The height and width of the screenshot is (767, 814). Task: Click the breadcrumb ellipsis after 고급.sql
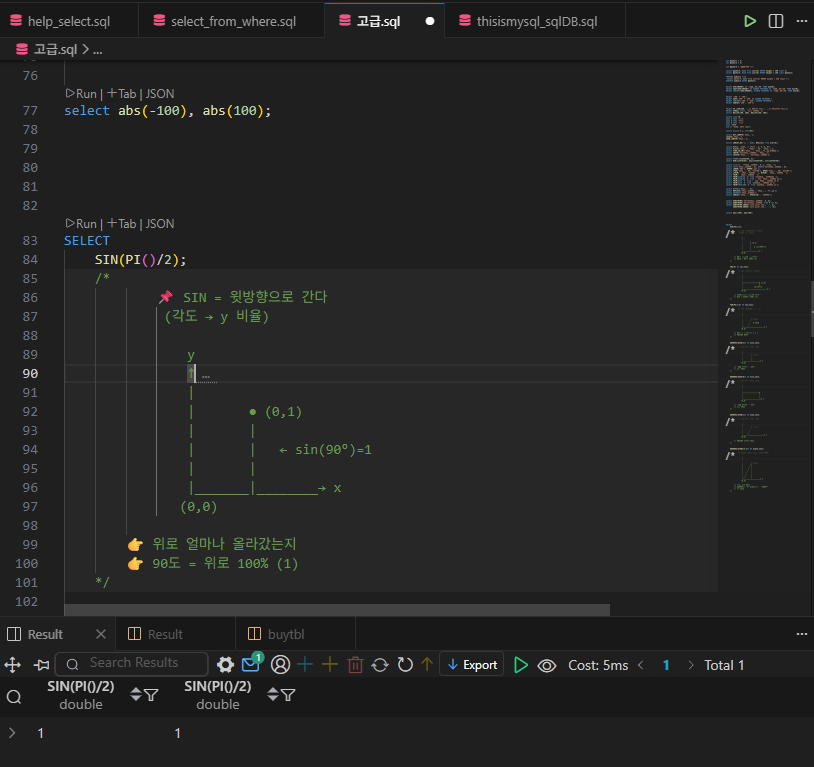tap(98, 50)
